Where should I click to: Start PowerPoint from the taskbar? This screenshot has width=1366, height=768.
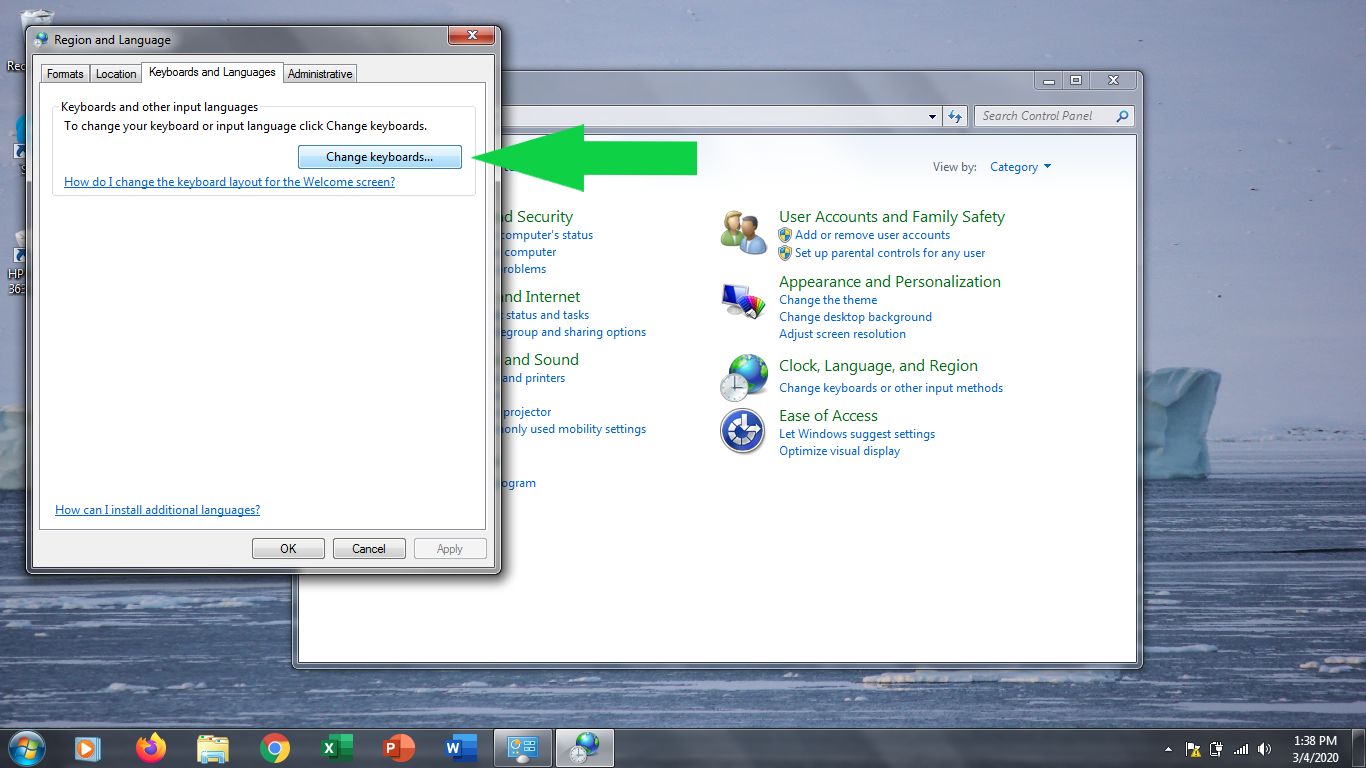coord(398,747)
